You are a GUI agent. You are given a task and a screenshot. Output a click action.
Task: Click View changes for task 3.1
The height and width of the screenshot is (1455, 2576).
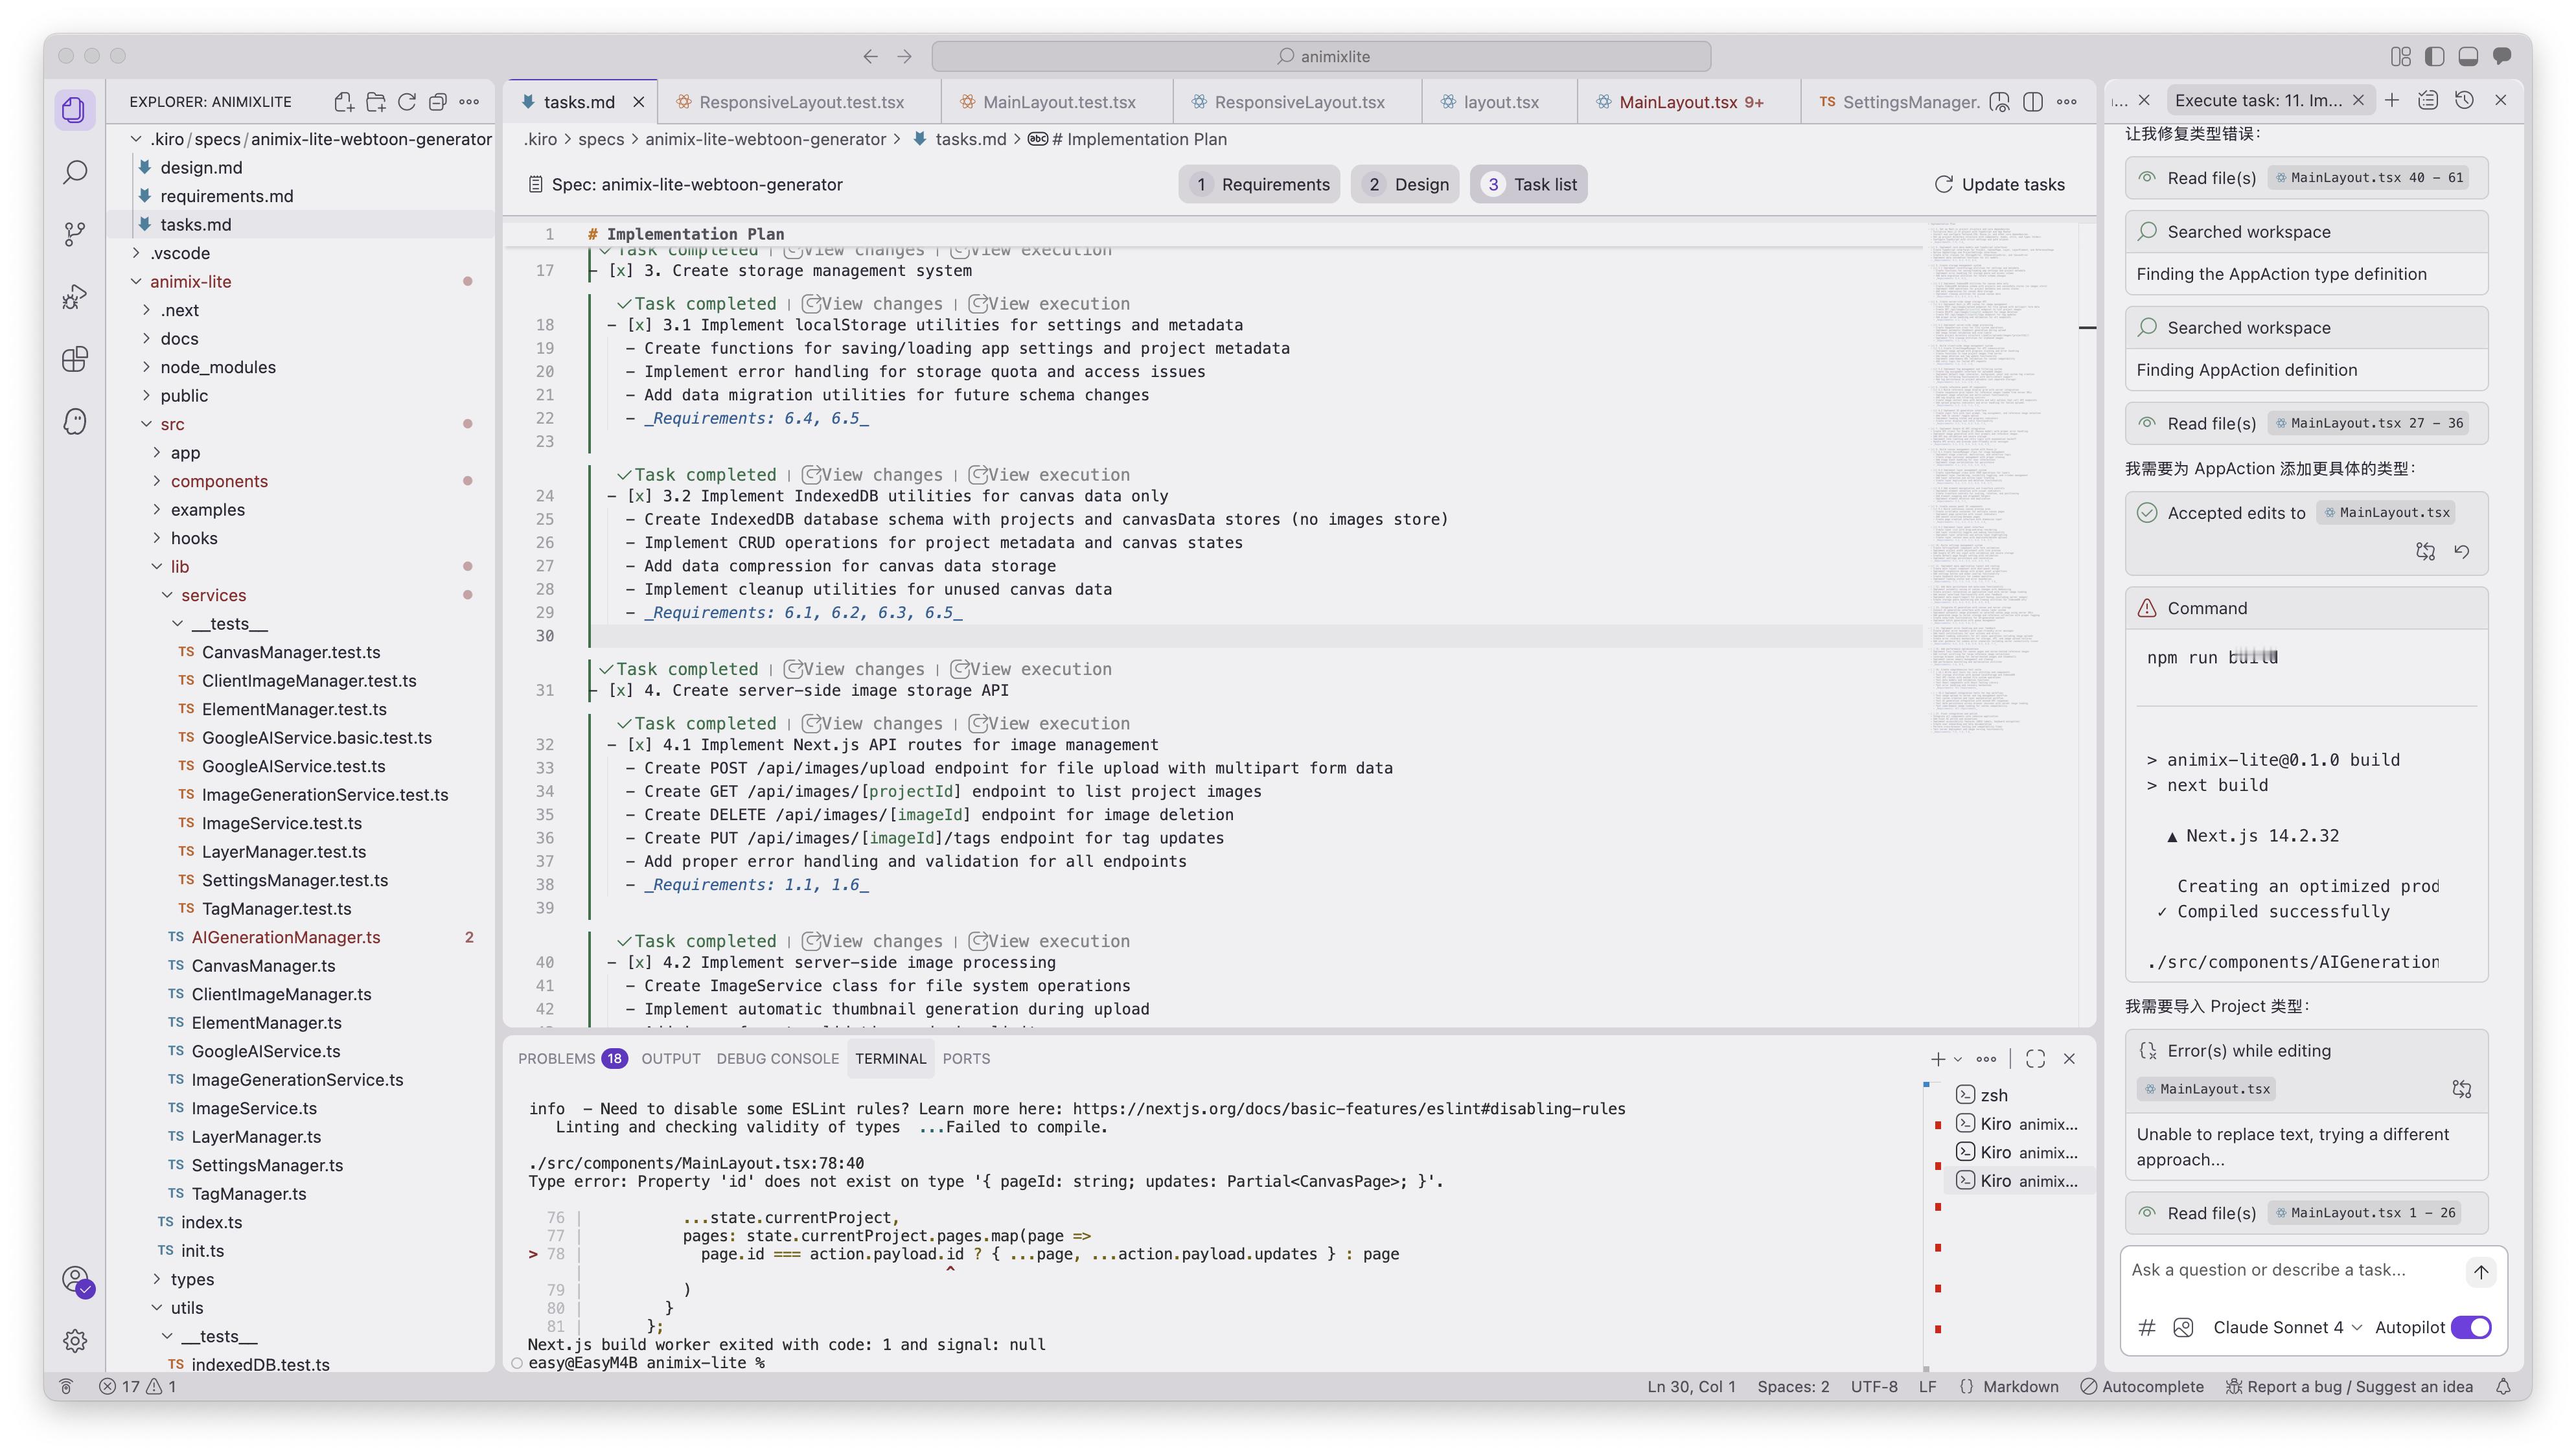(872, 304)
